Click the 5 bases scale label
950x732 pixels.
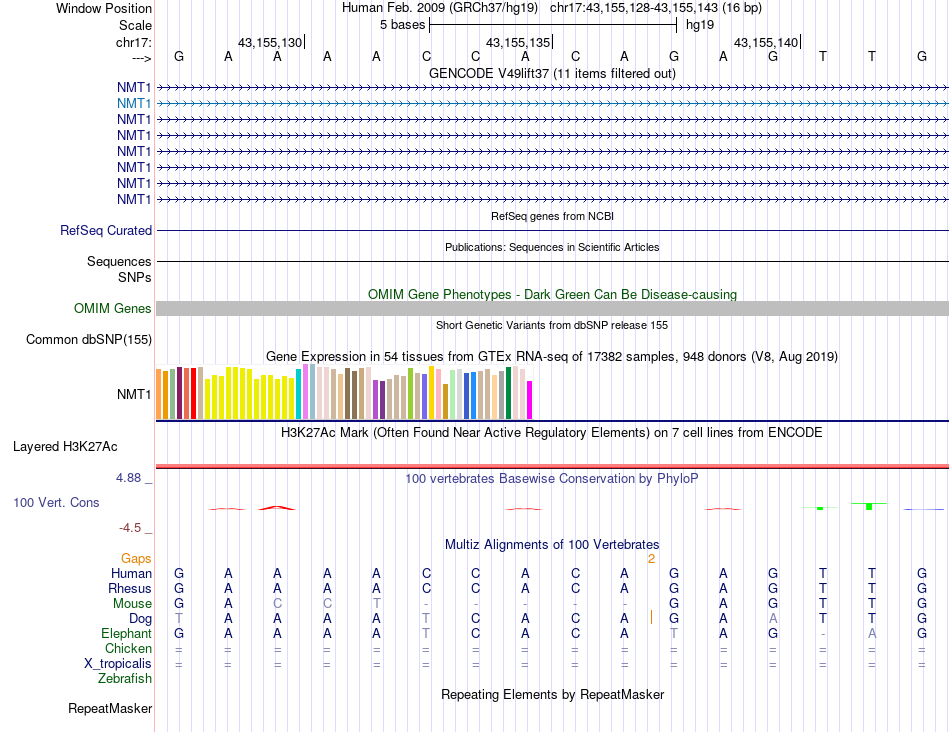point(402,25)
